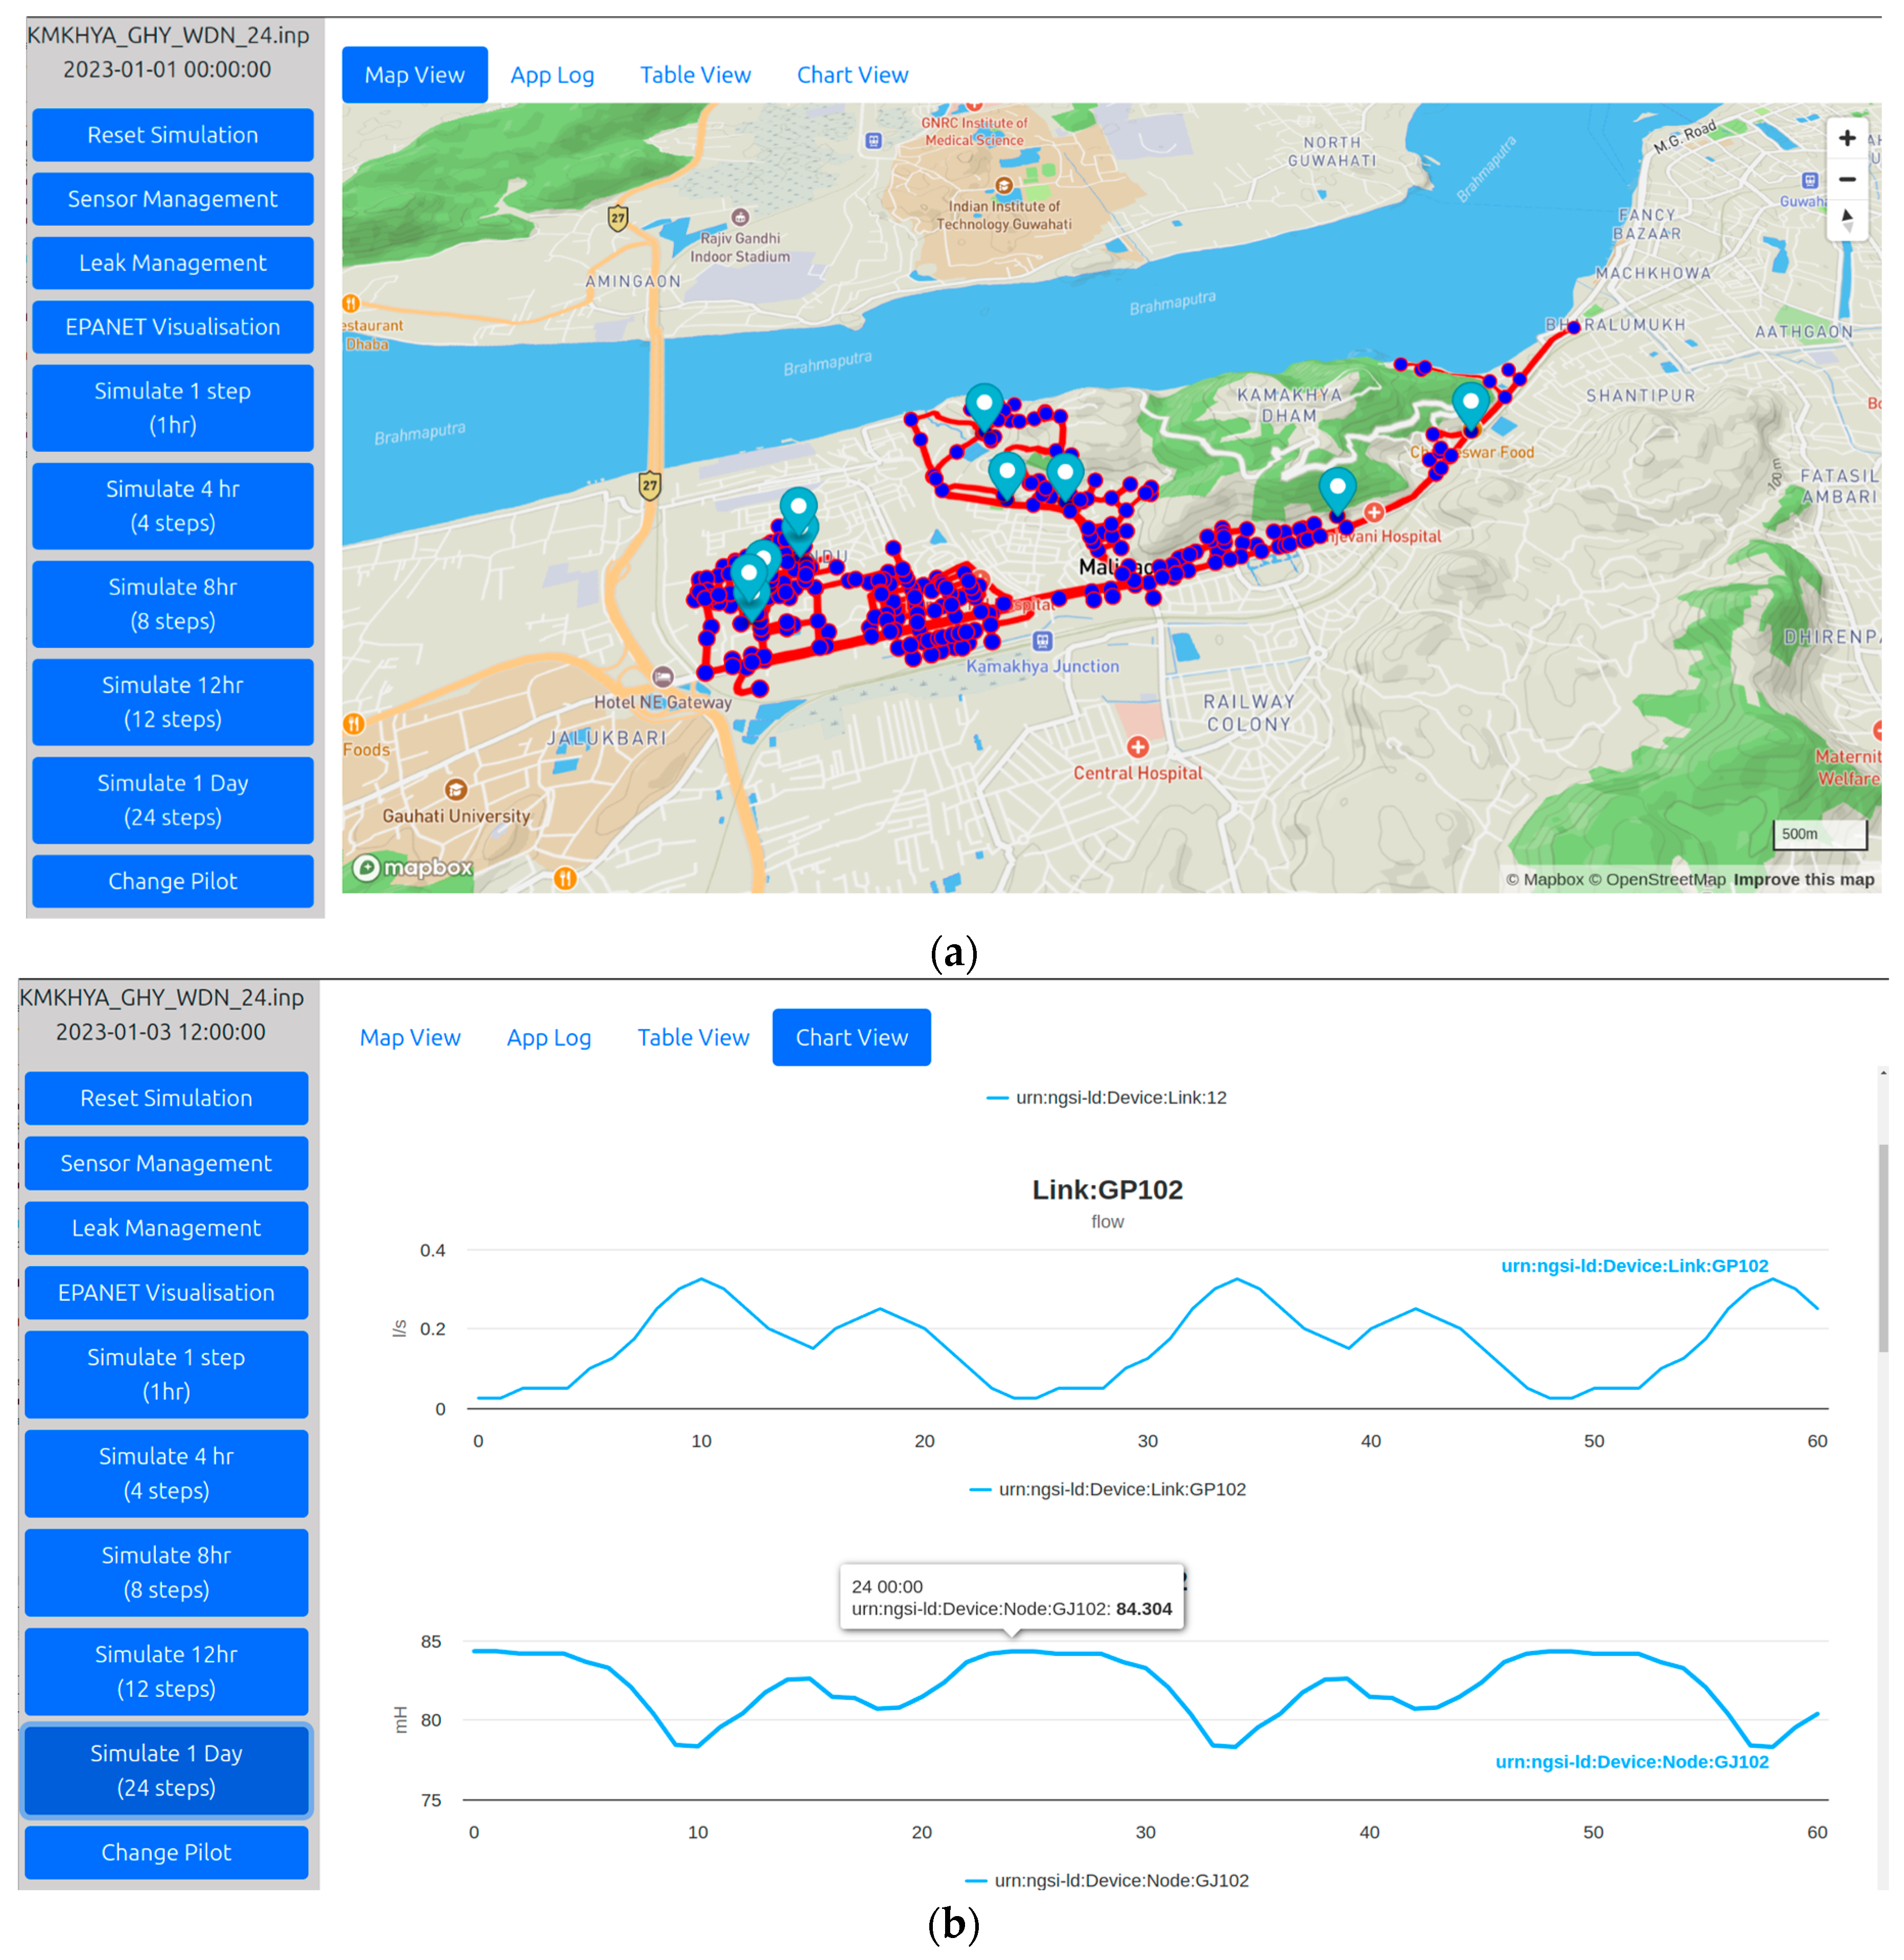Viewport: 1904px width, 1960px height.
Task: Click Gauhati University map icon
Action: coord(456,790)
